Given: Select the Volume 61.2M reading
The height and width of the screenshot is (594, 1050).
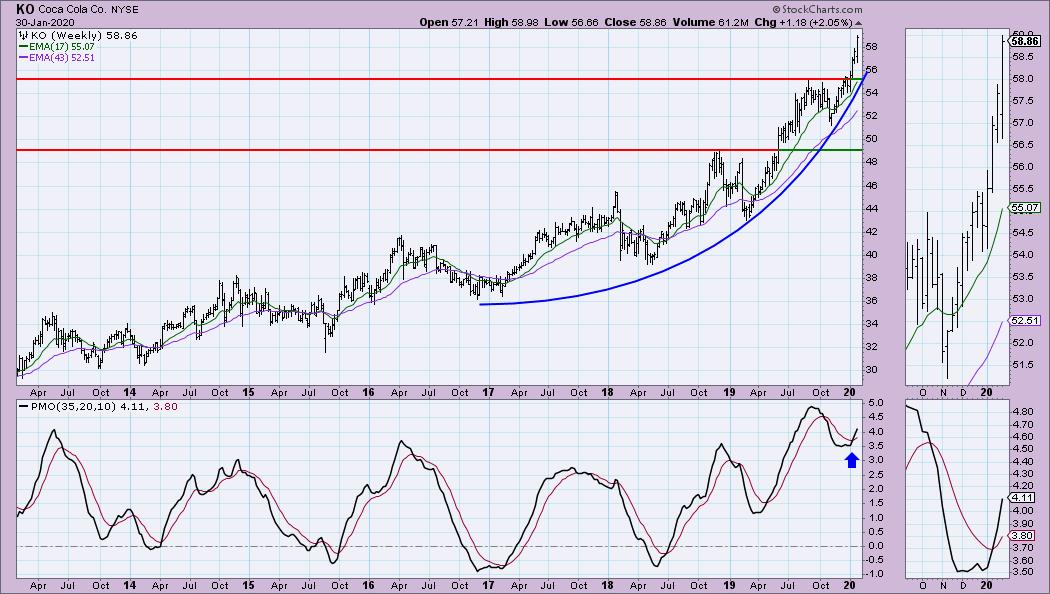Looking at the screenshot, I should click(x=710, y=22).
